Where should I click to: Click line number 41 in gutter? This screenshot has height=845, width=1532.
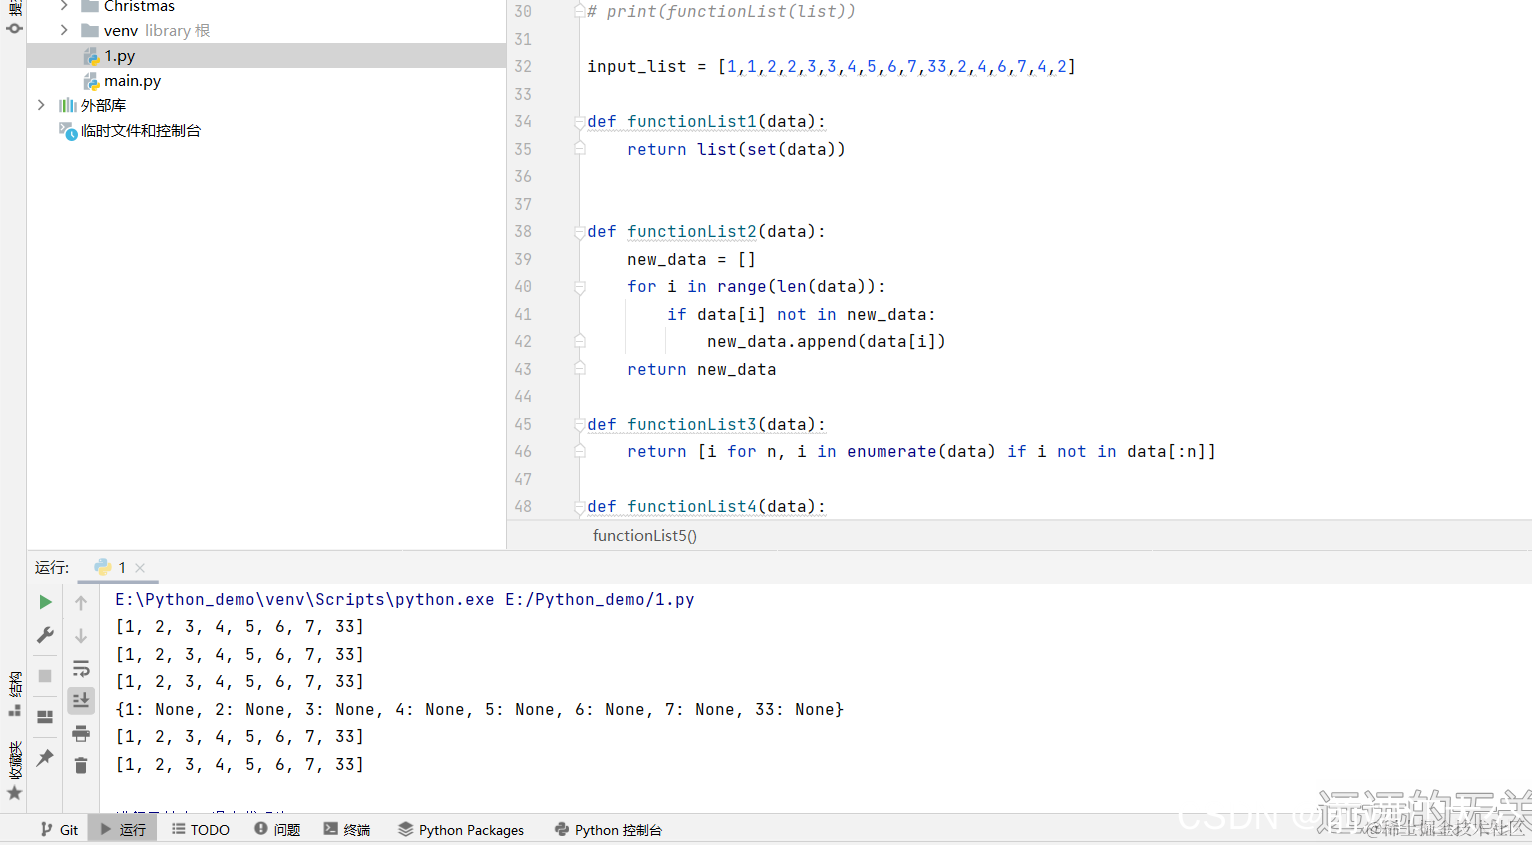click(523, 315)
